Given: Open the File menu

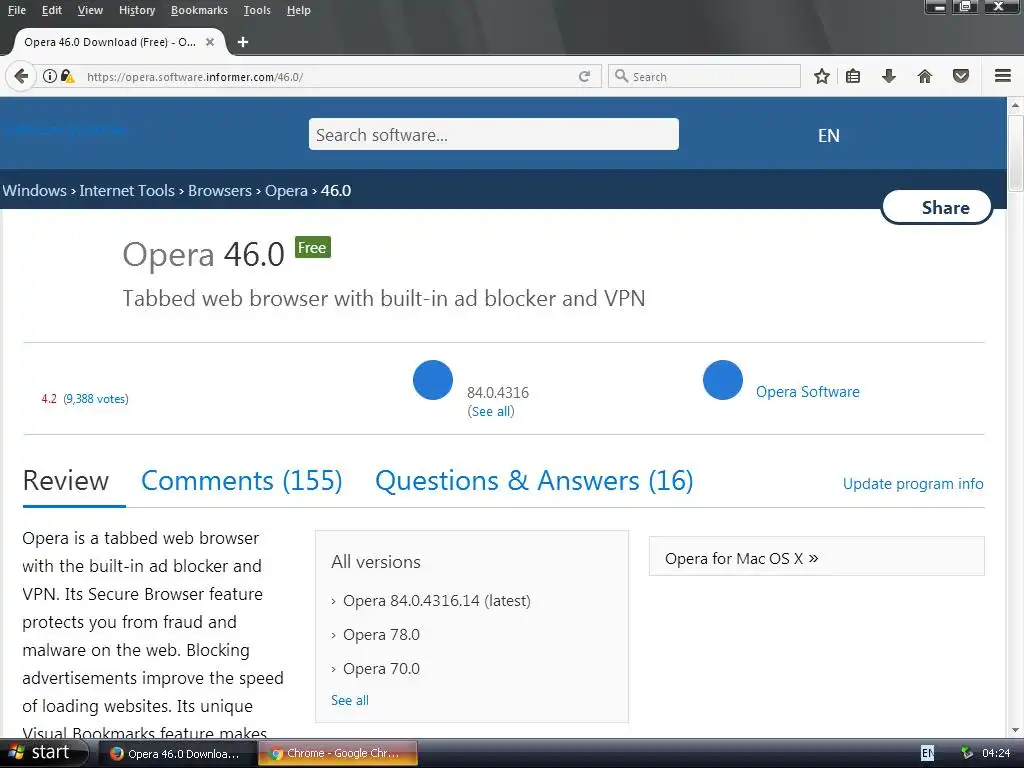Looking at the screenshot, I should [x=17, y=10].
